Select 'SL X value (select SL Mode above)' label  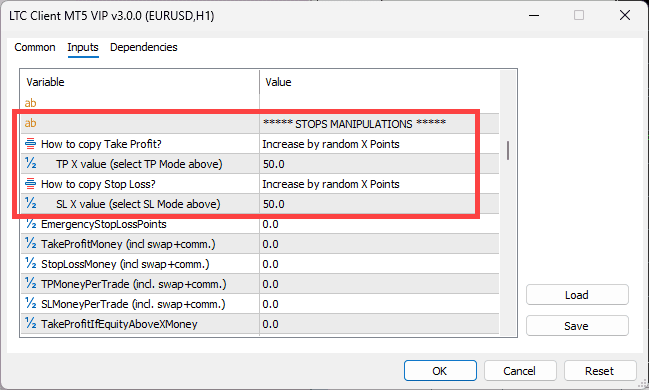(138, 204)
